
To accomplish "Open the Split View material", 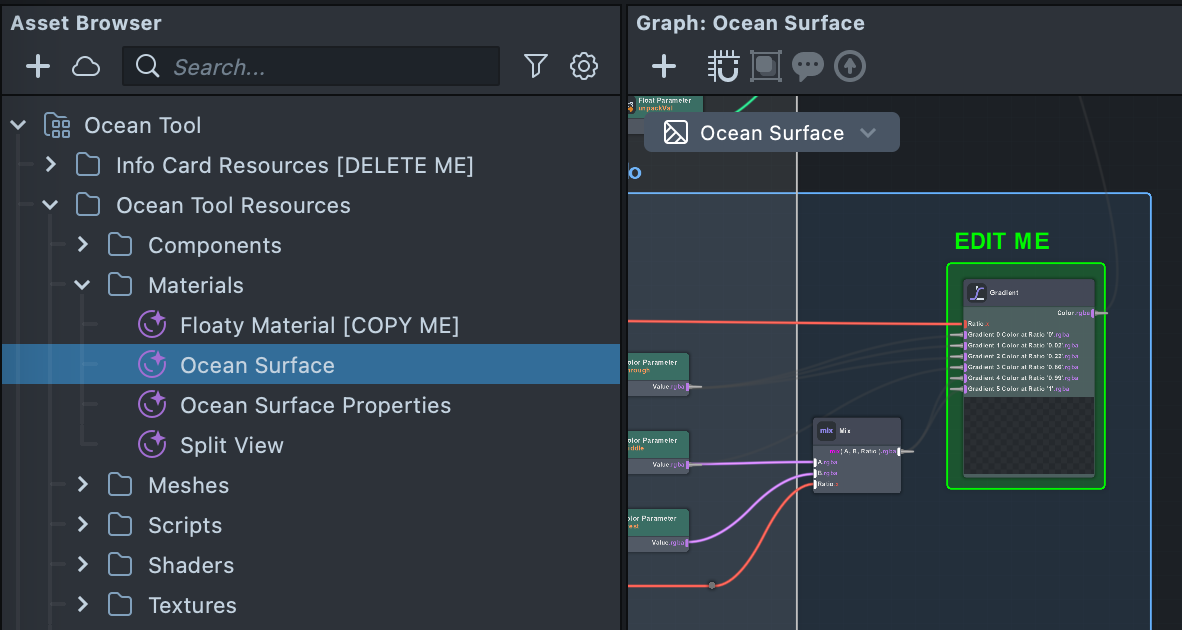I will click(x=231, y=446).
